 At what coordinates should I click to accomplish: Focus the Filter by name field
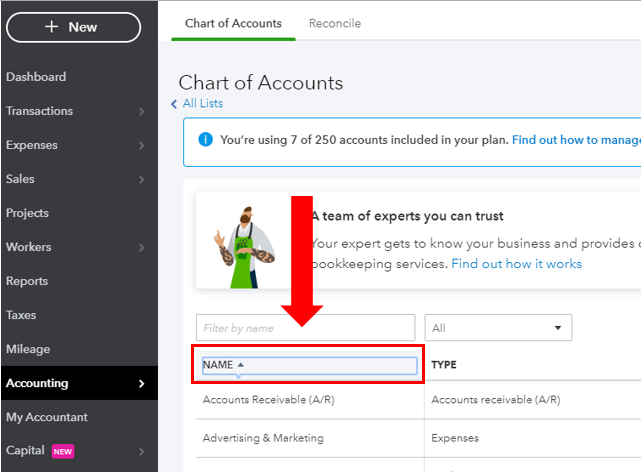point(305,327)
